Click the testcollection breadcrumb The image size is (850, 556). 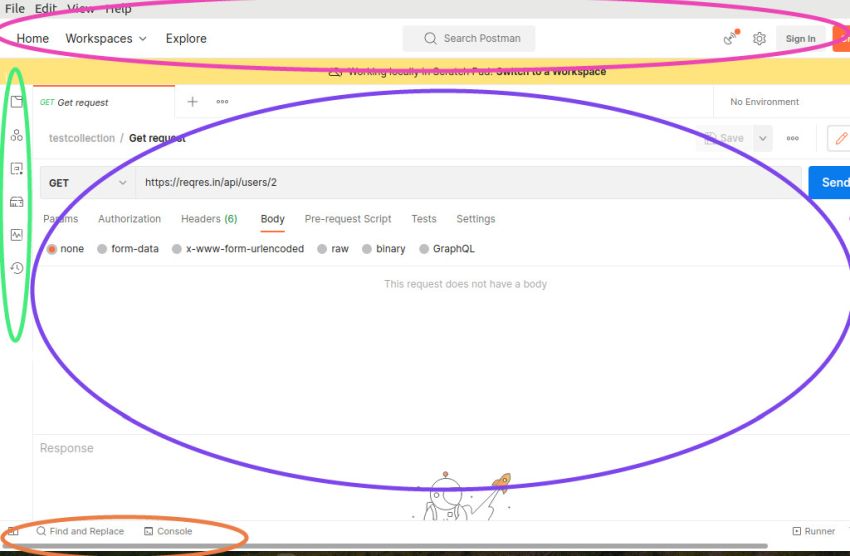click(x=82, y=138)
